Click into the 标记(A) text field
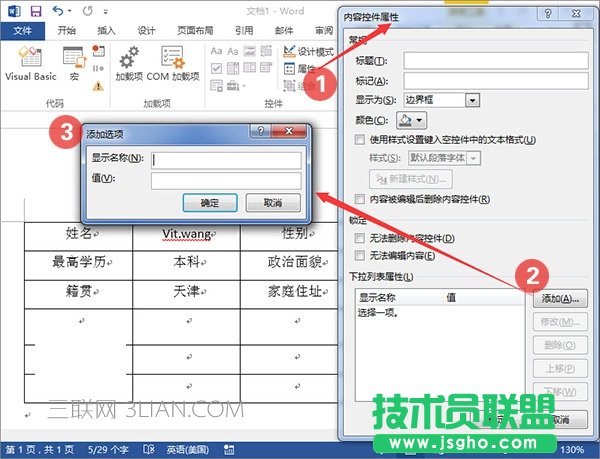 pyautogui.click(x=496, y=81)
